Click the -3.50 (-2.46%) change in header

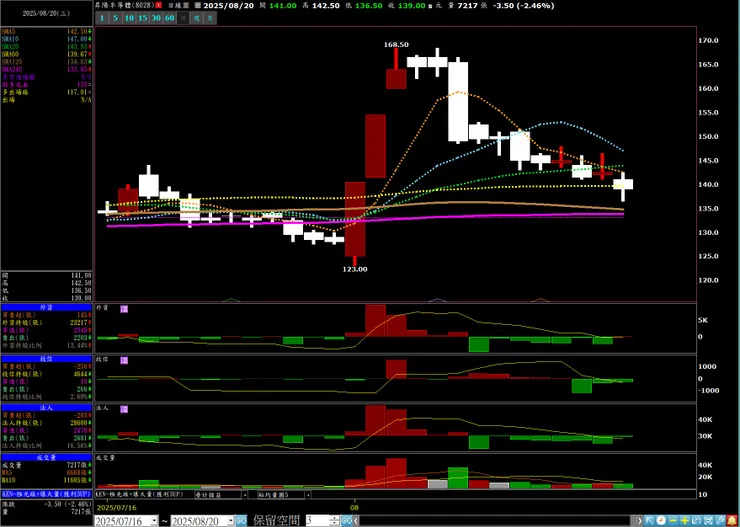coord(525,6)
